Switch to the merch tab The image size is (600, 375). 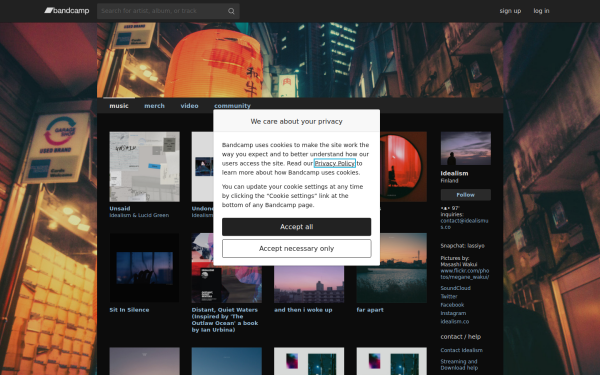pos(154,106)
